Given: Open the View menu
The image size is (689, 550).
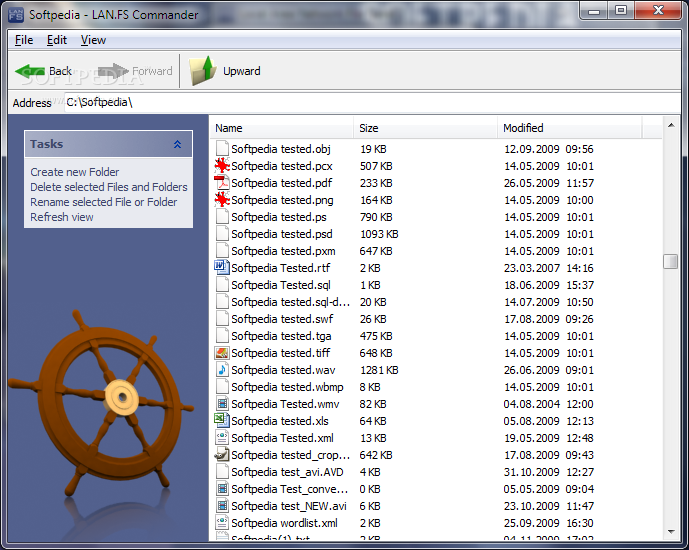Looking at the screenshot, I should click(x=93, y=40).
